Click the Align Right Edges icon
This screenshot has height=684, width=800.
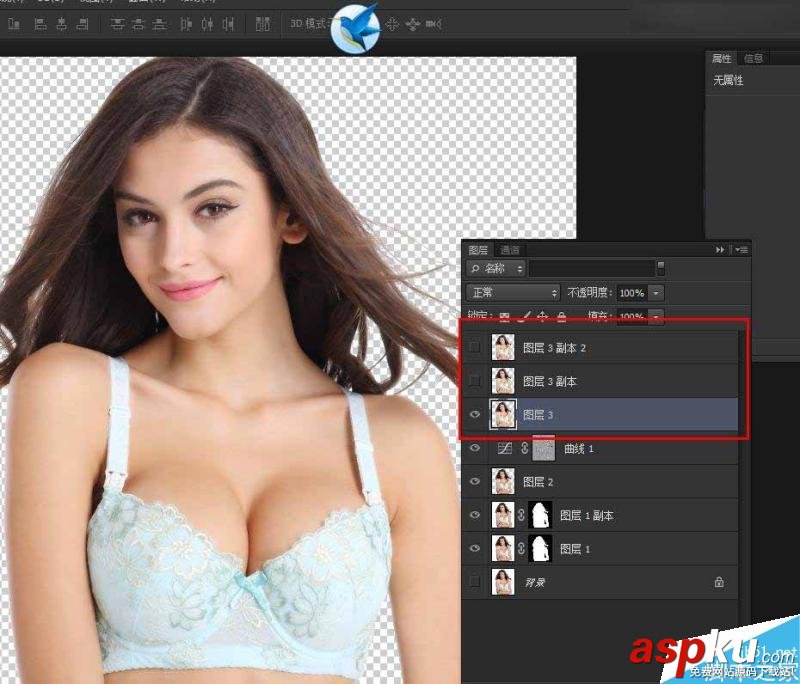pyautogui.click(x=82, y=23)
